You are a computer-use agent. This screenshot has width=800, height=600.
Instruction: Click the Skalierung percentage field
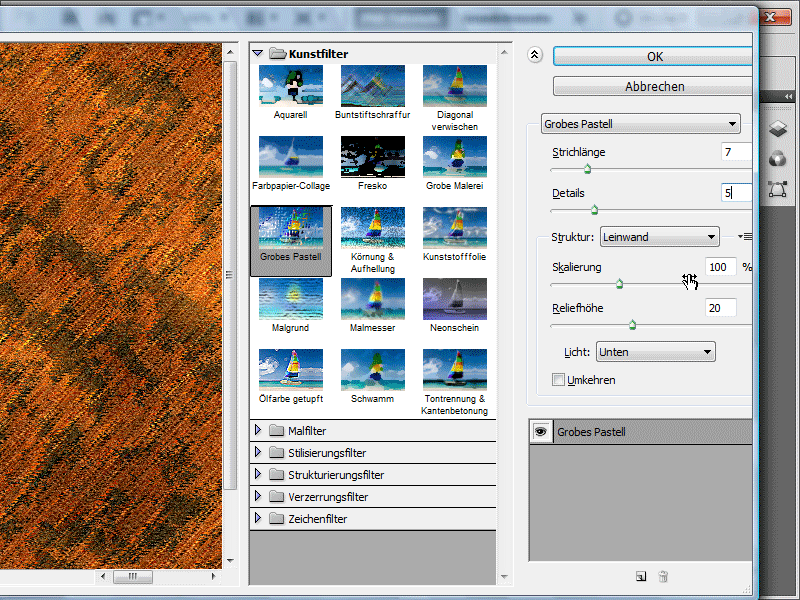(x=720, y=267)
